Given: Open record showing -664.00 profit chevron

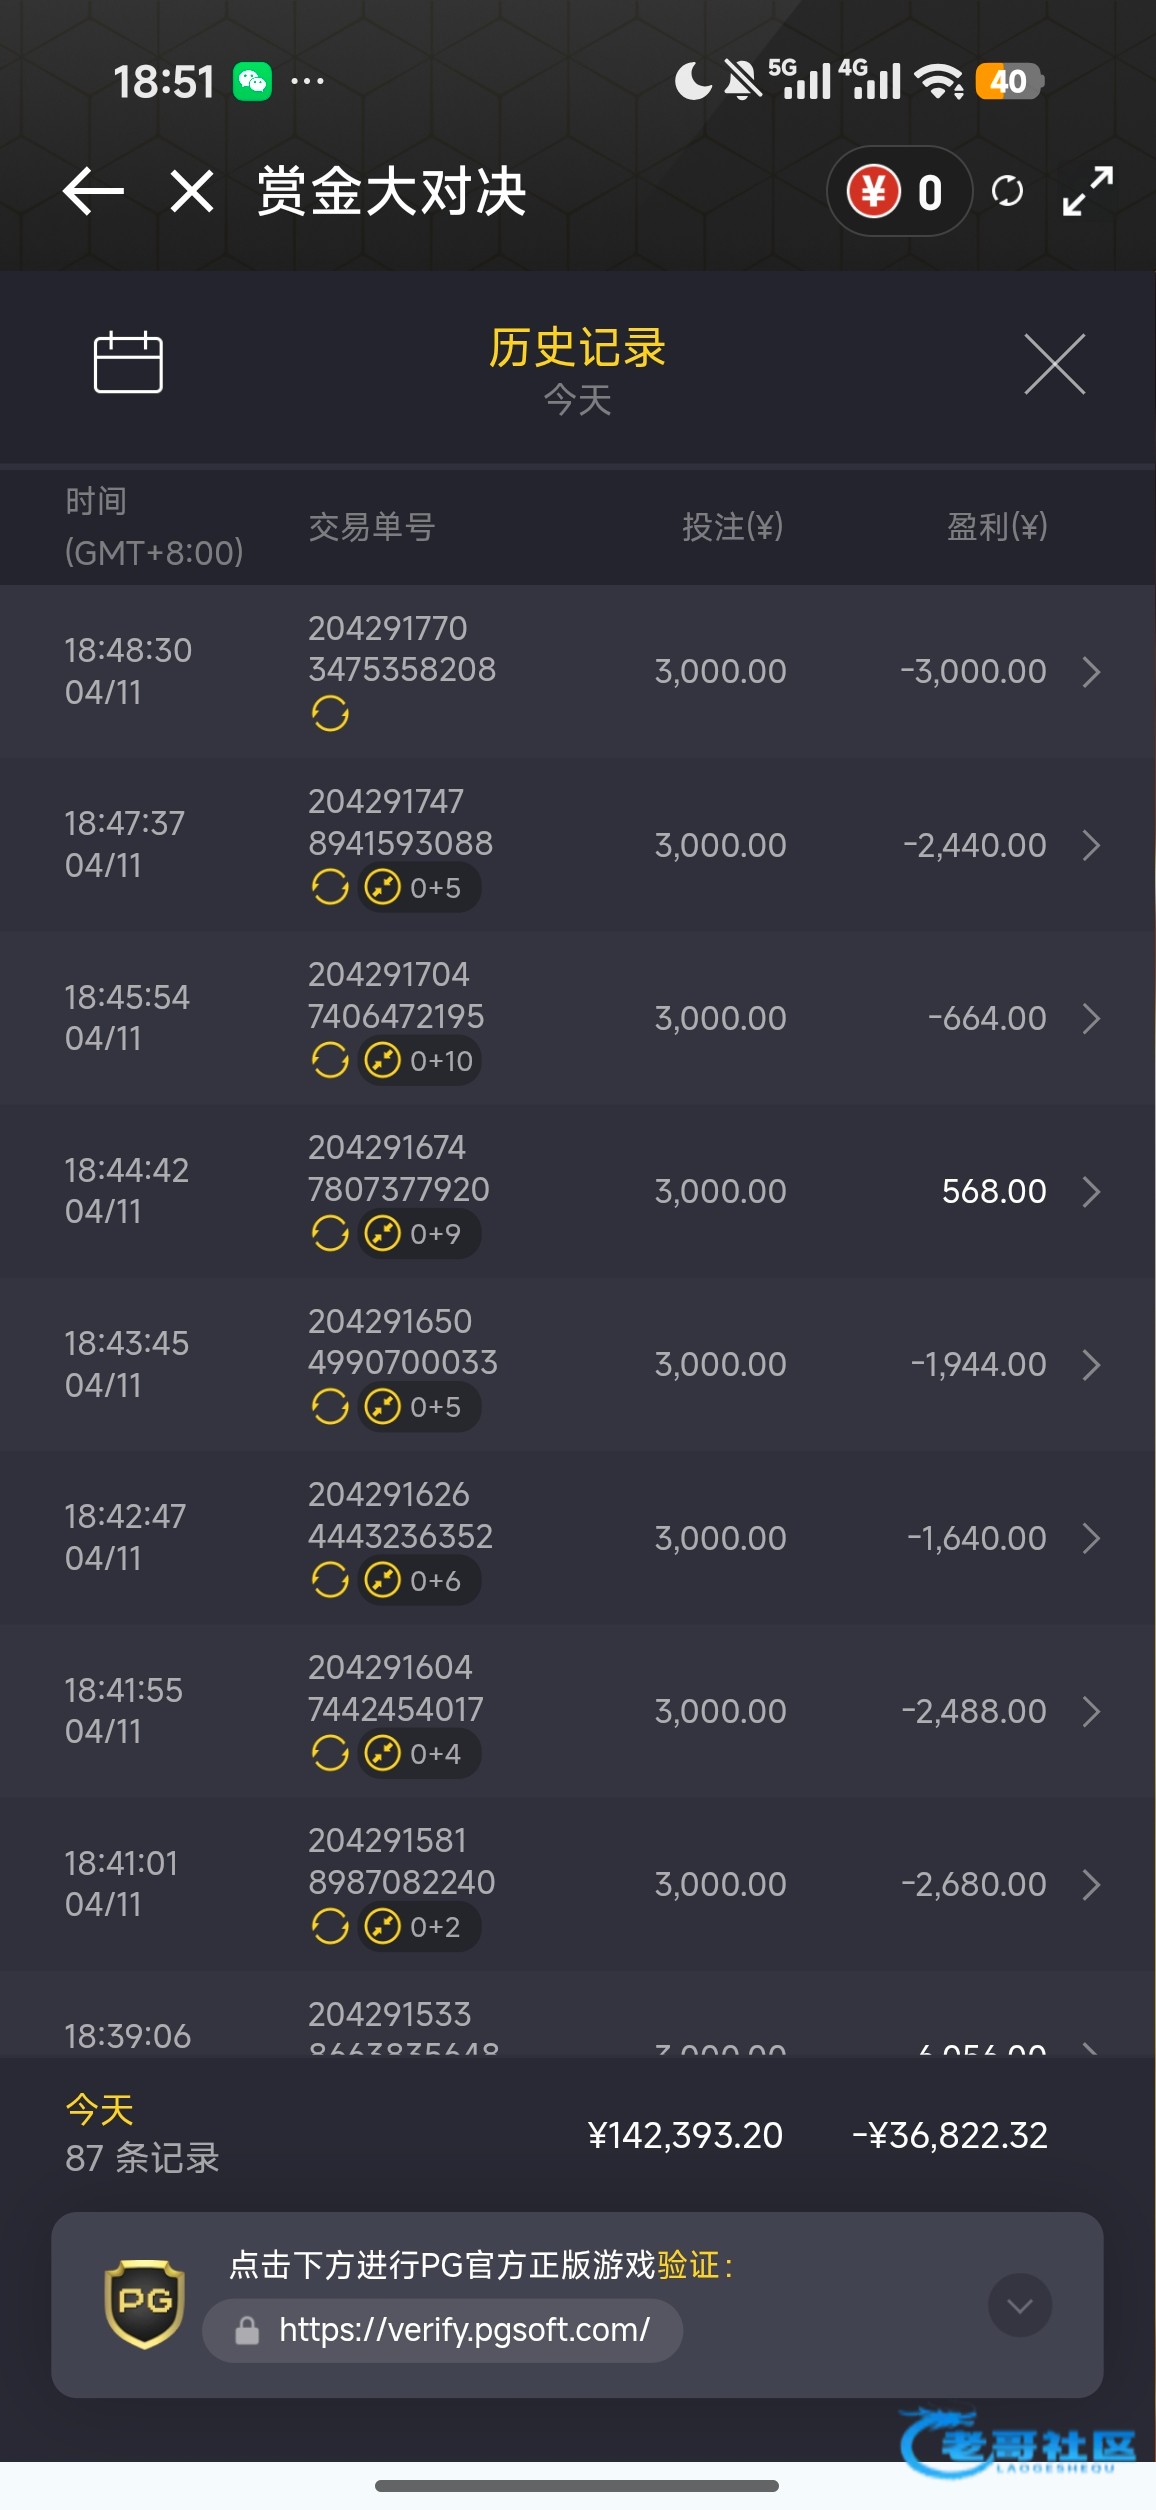Looking at the screenshot, I should pyautogui.click(x=1091, y=1018).
